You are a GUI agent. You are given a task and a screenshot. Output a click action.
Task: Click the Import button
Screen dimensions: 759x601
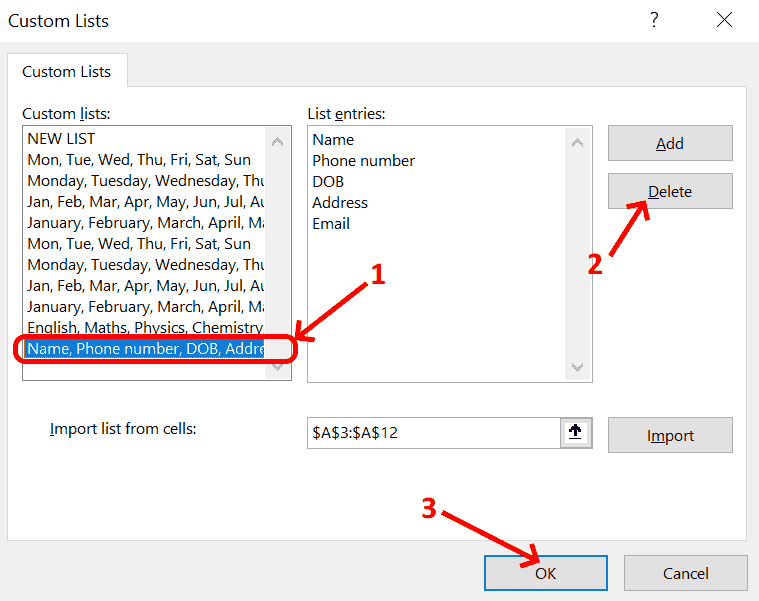[x=670, y=435]
